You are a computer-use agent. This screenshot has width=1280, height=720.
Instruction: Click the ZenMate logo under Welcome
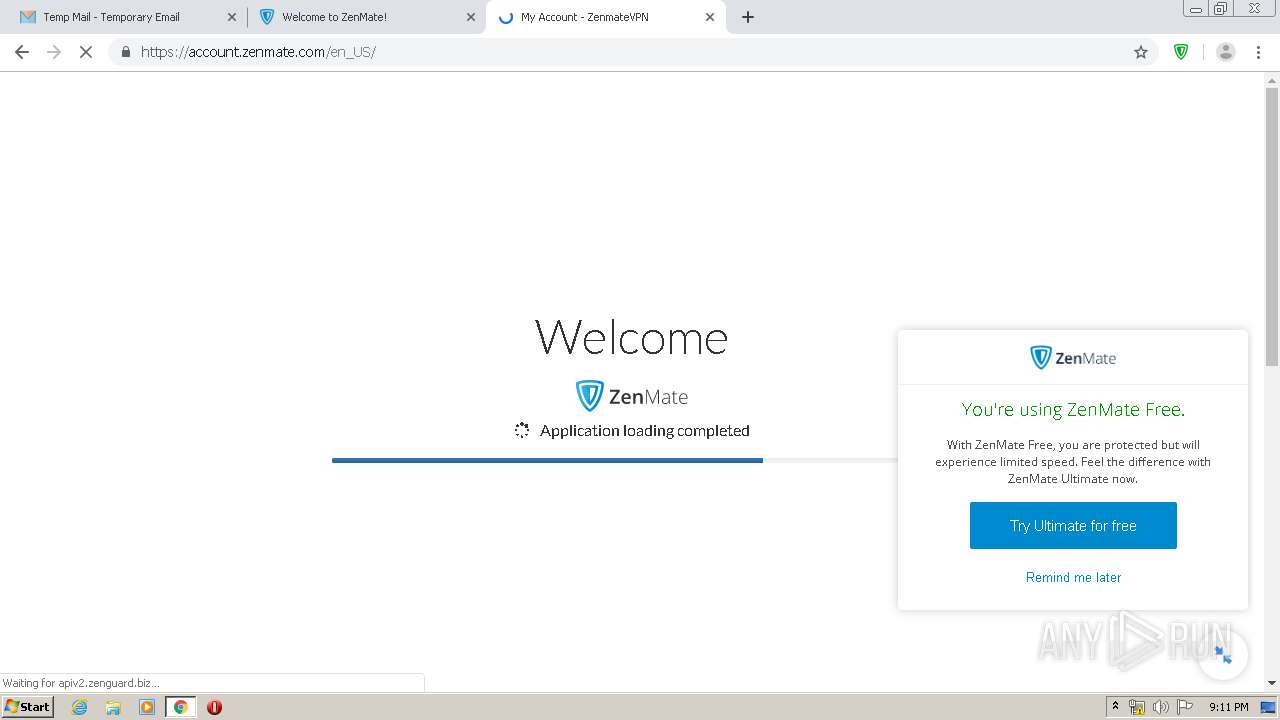[632, 397]
